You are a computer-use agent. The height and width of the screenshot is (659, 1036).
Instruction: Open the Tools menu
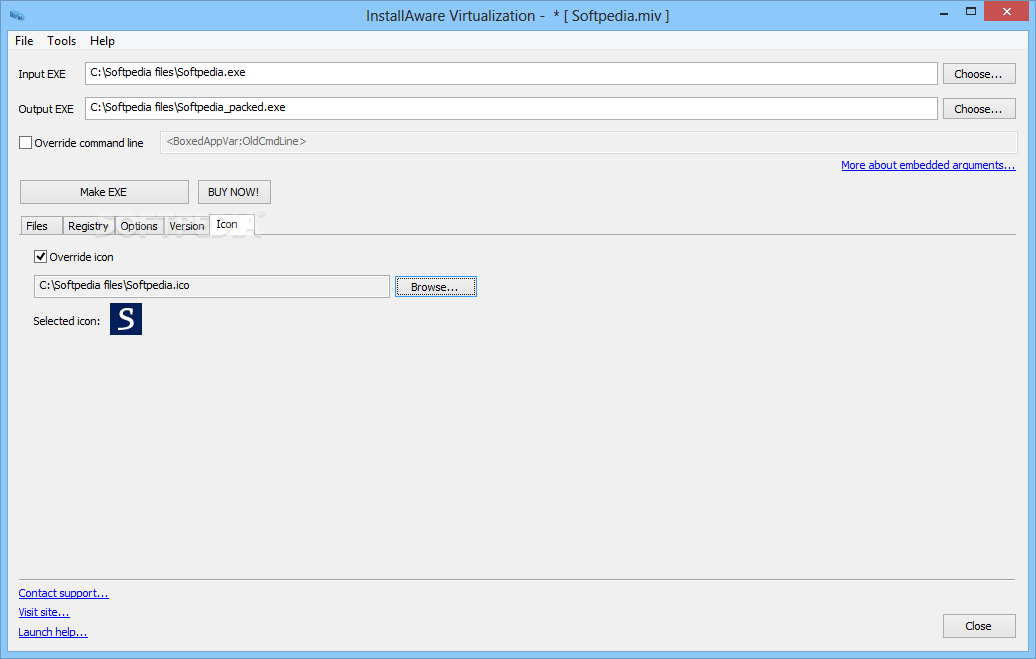(x=61, y=40)
